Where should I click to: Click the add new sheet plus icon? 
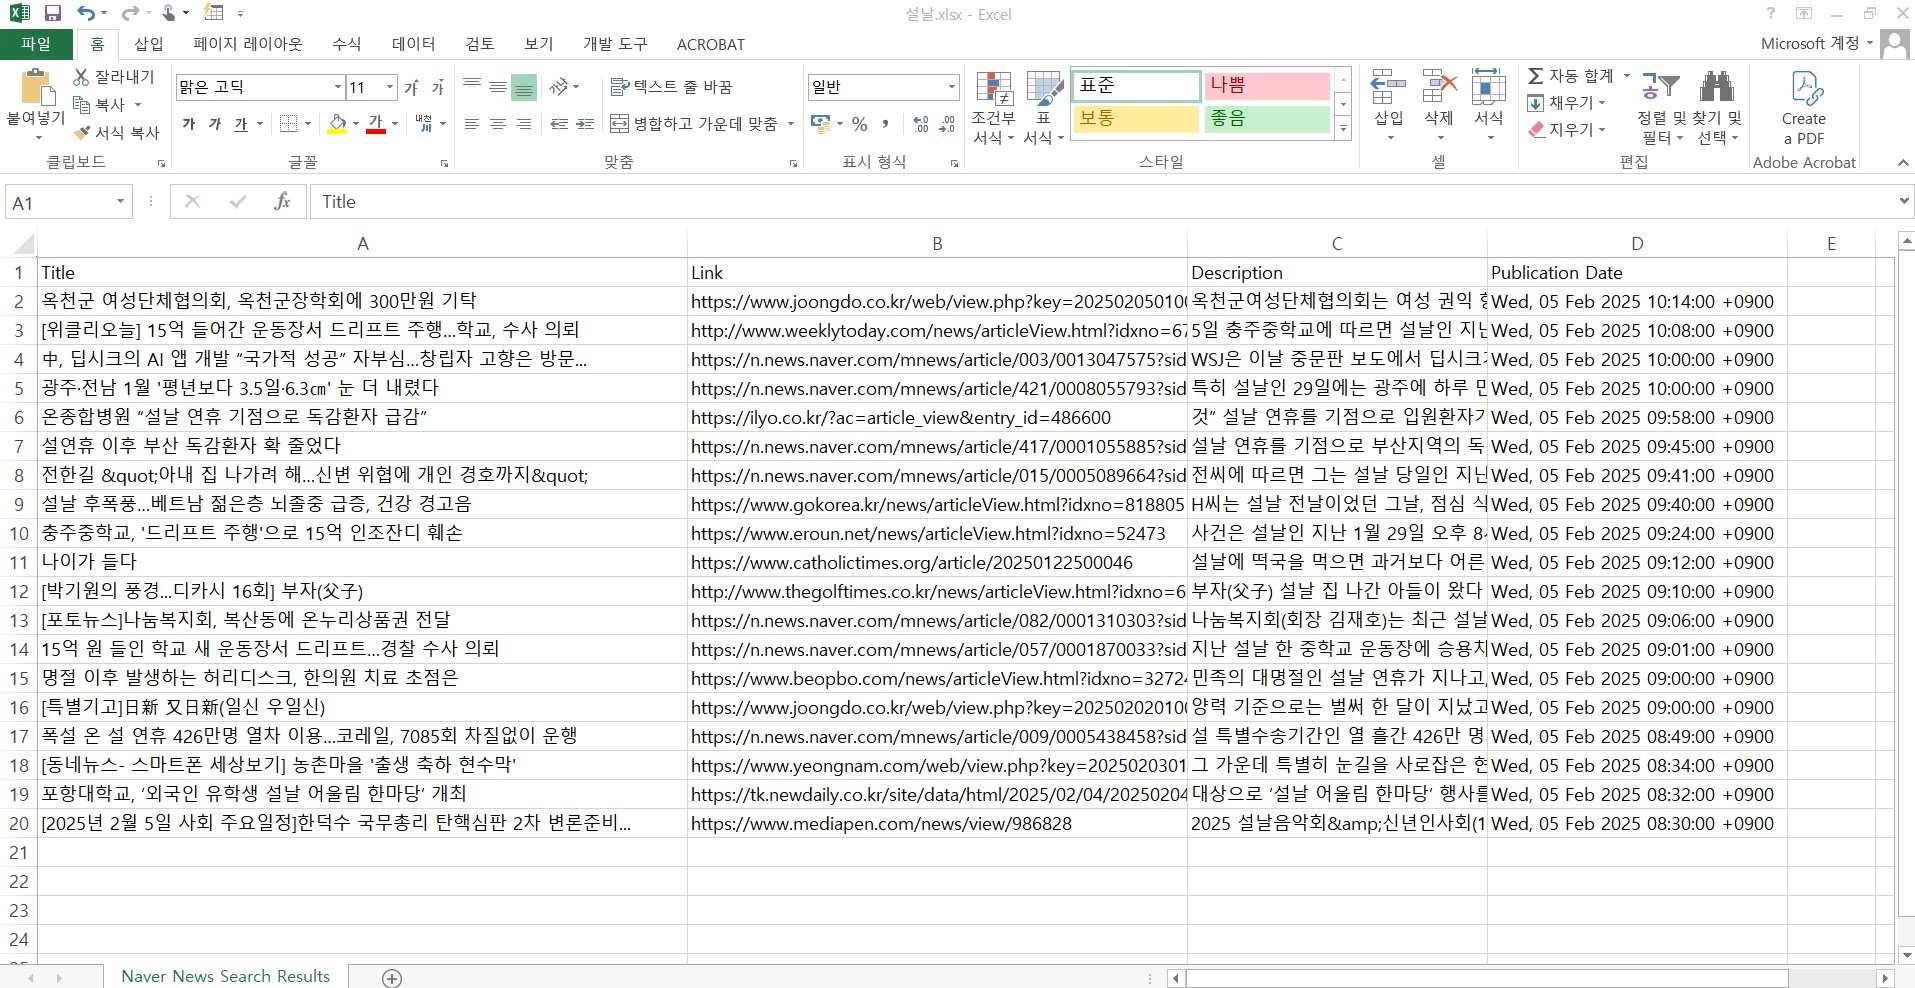(x=392, y=977)
